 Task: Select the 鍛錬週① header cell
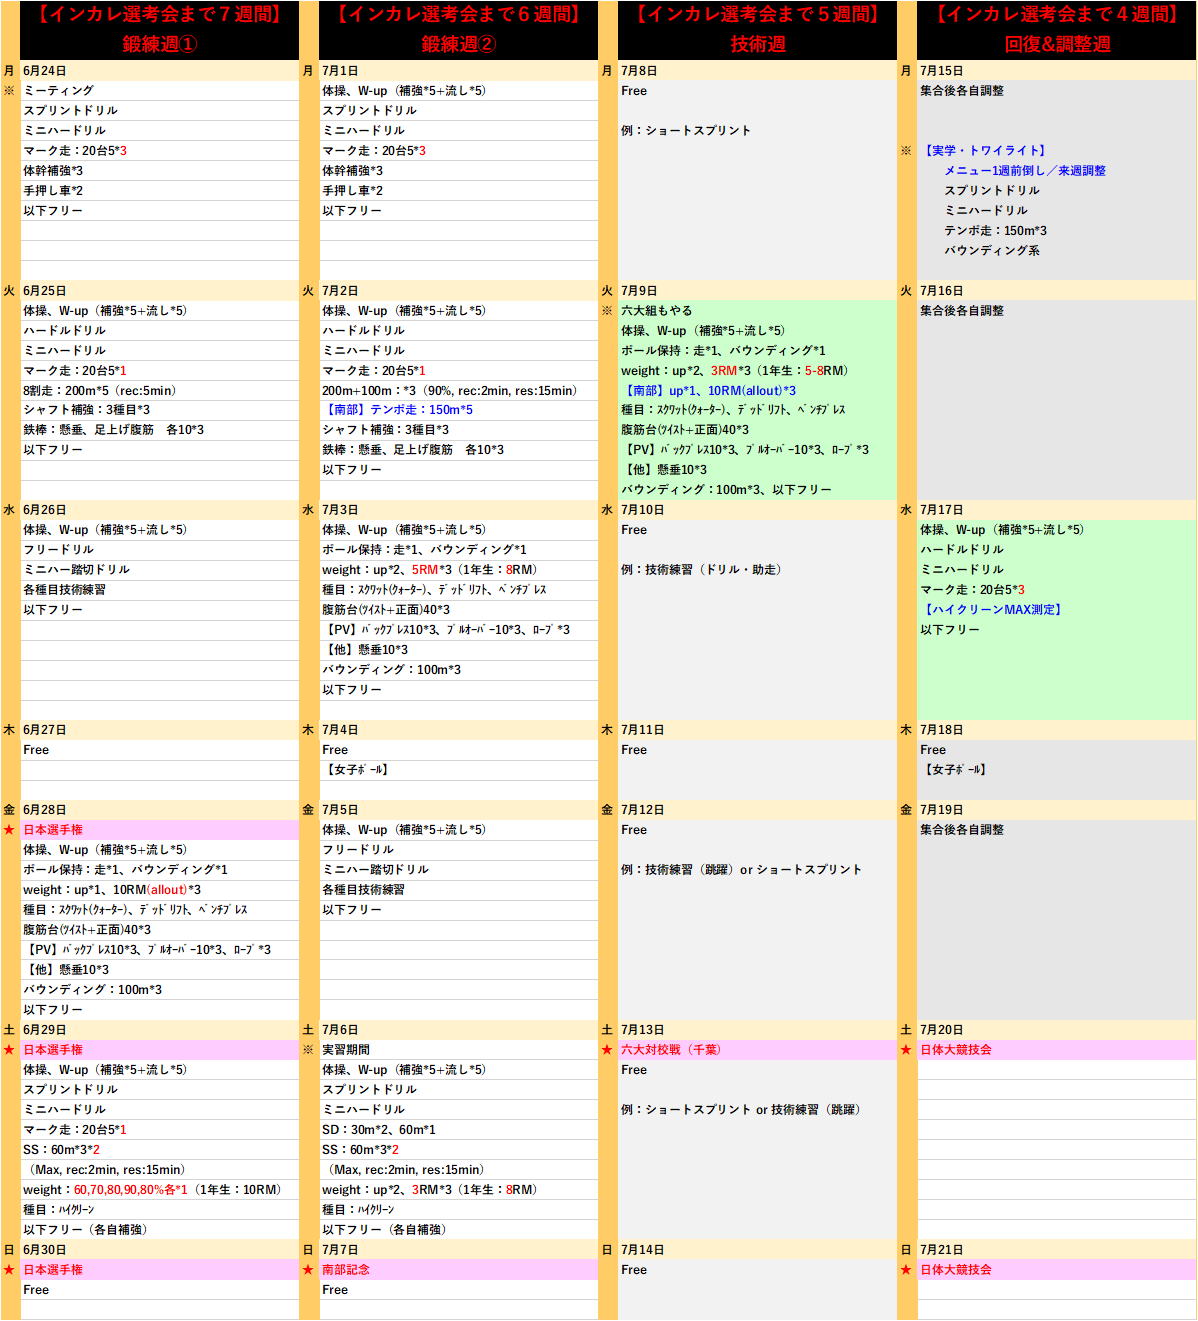pyautogui.click(x=159, y=44)
